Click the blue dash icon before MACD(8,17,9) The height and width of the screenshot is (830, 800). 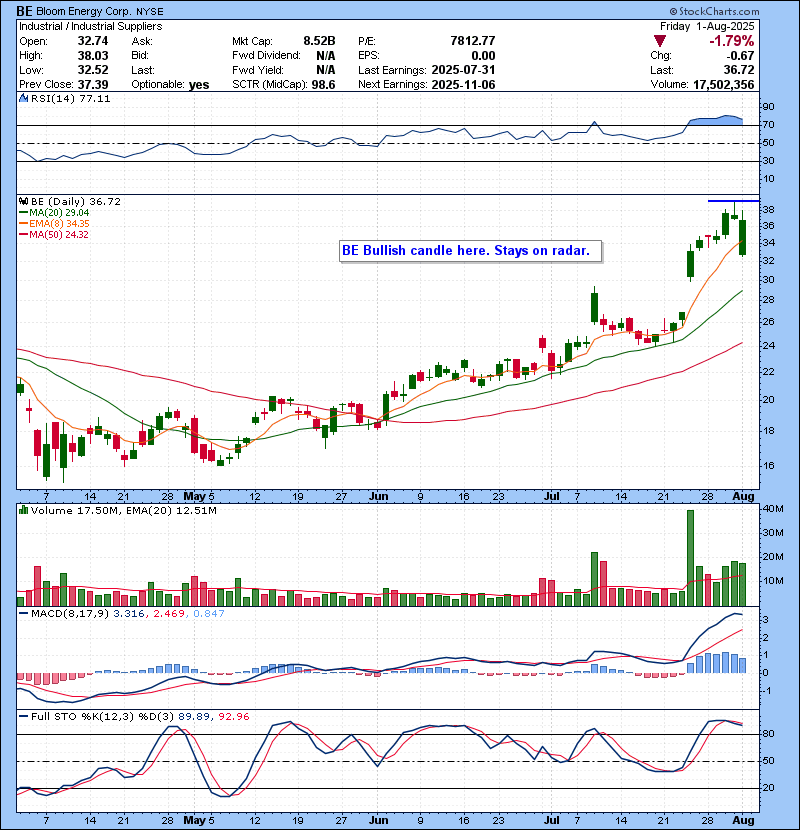(x=23, y=614)
